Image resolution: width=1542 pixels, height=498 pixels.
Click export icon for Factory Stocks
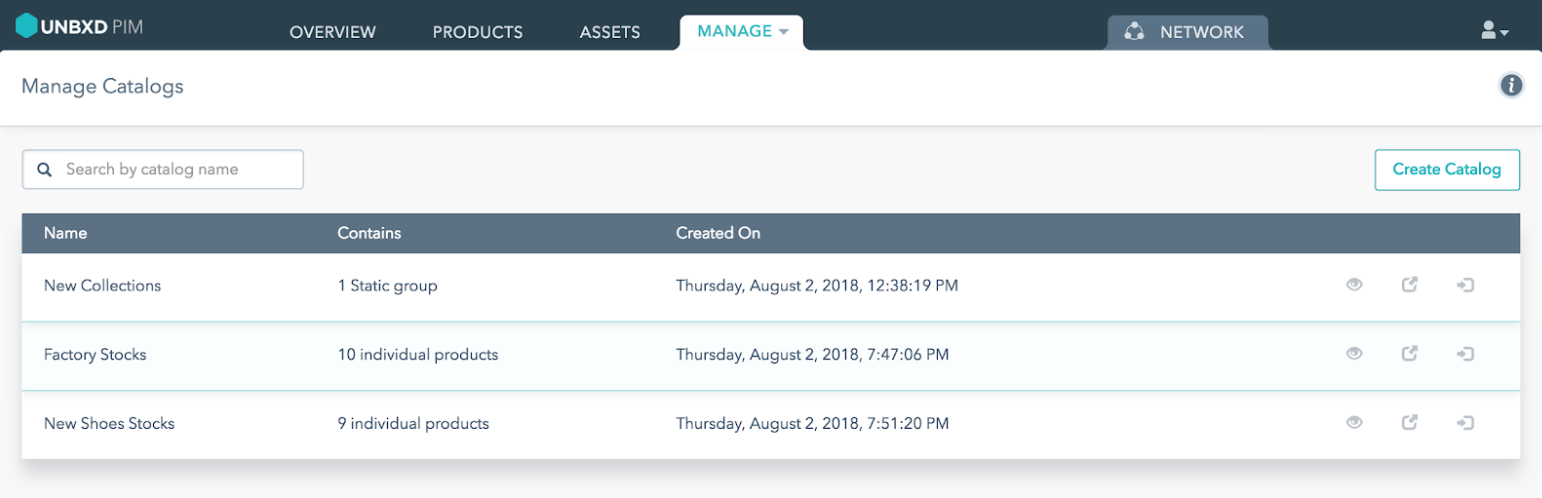(1410, 354)
